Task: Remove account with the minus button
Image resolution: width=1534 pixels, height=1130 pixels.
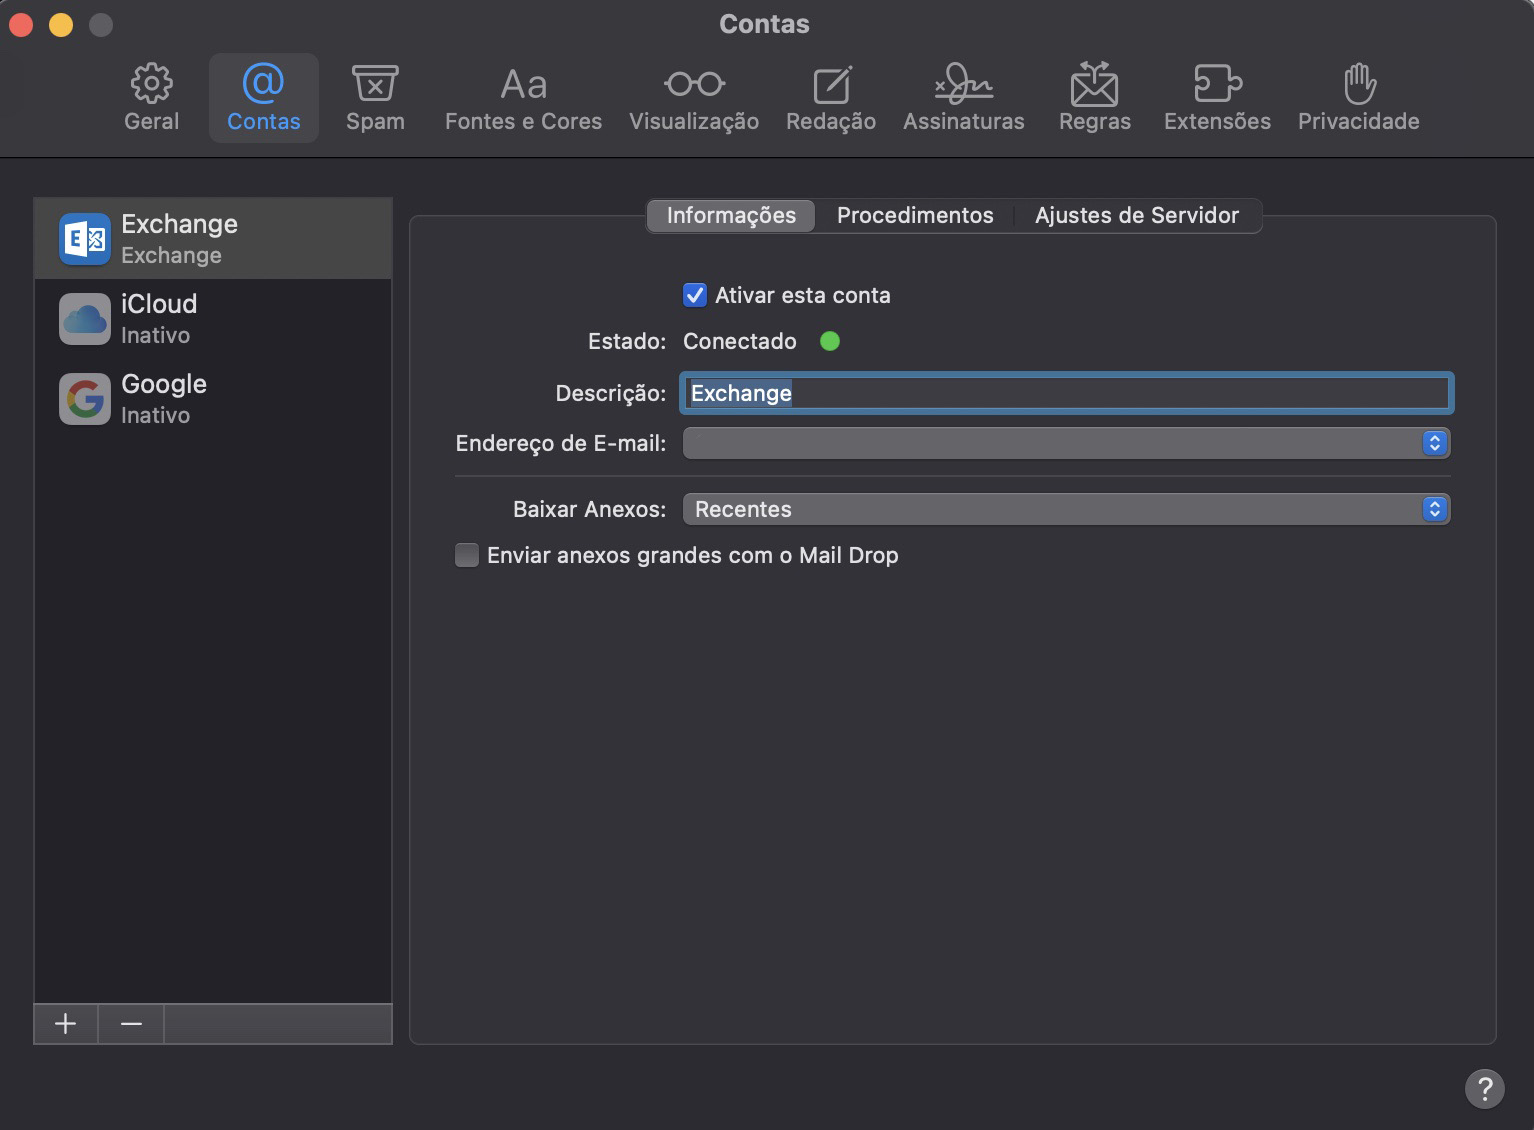Action: tap(131, 1024)
